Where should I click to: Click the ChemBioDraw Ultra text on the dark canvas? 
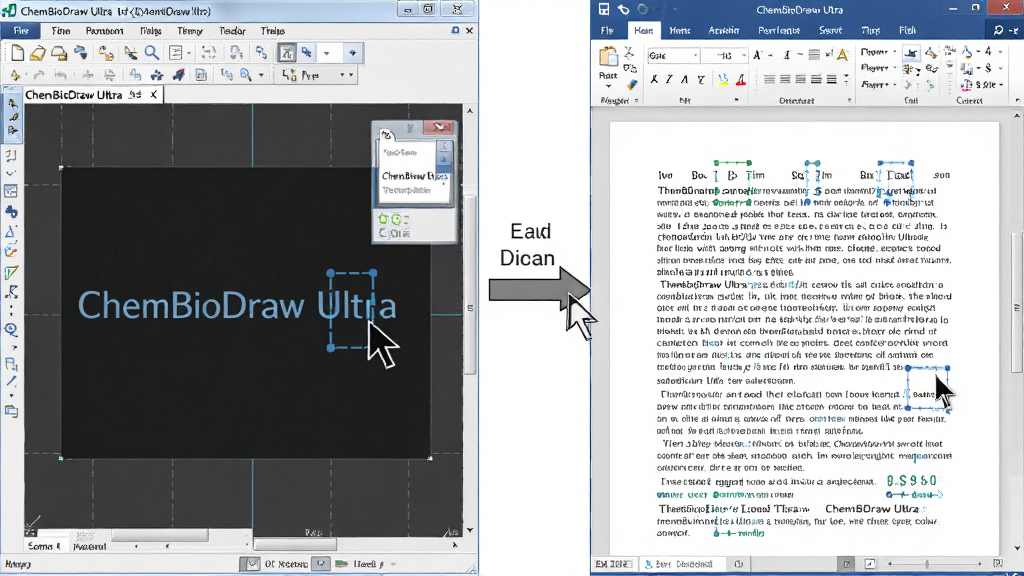pos(237,305)
